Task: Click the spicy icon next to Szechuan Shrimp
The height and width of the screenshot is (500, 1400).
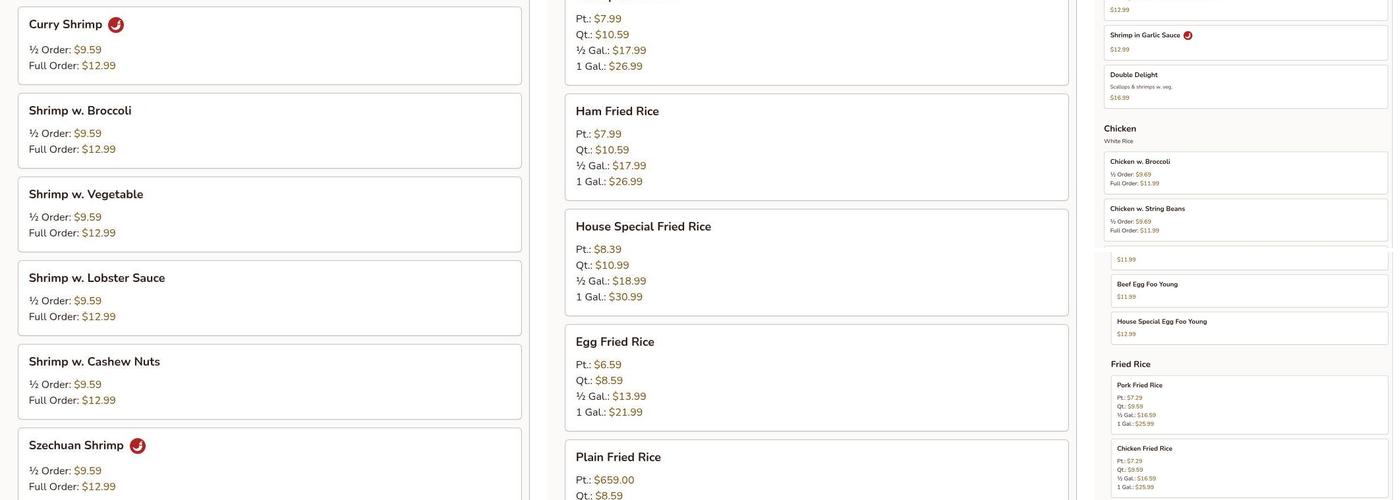Action: [x=138, y=446]
